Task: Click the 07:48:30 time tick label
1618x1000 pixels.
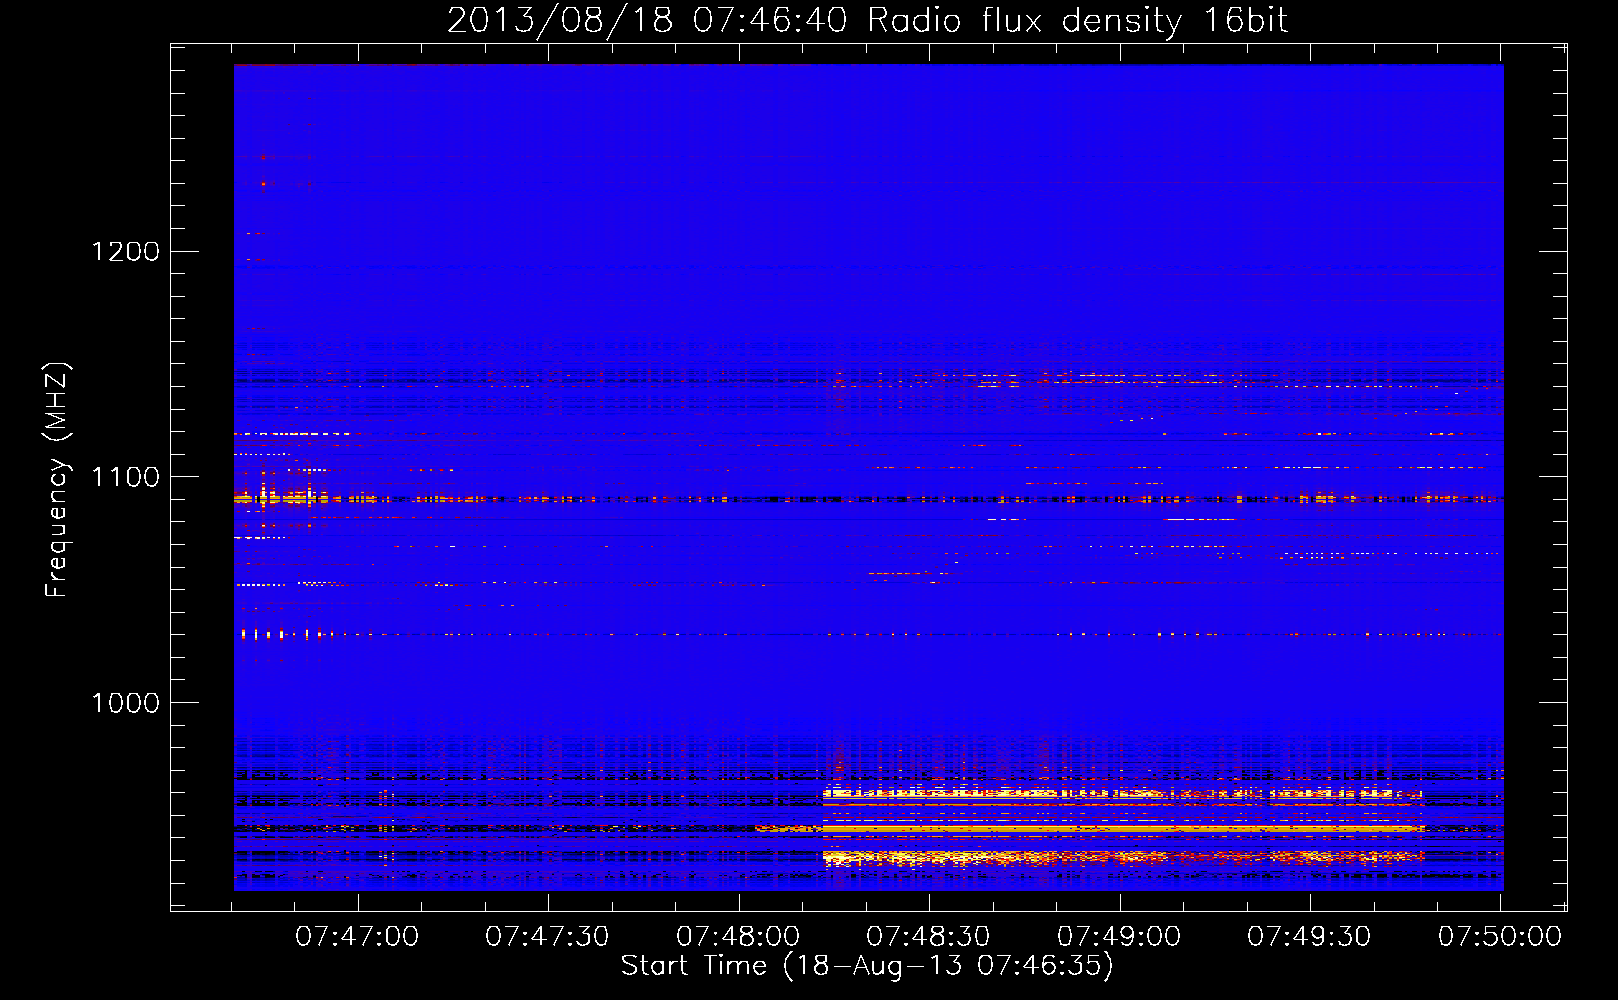Action: (928, 937)
